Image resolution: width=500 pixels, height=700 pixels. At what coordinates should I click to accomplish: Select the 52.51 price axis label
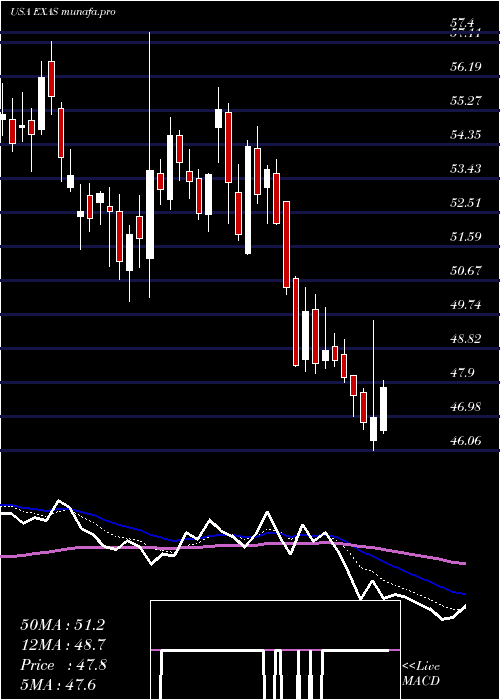tap(466, 203)
